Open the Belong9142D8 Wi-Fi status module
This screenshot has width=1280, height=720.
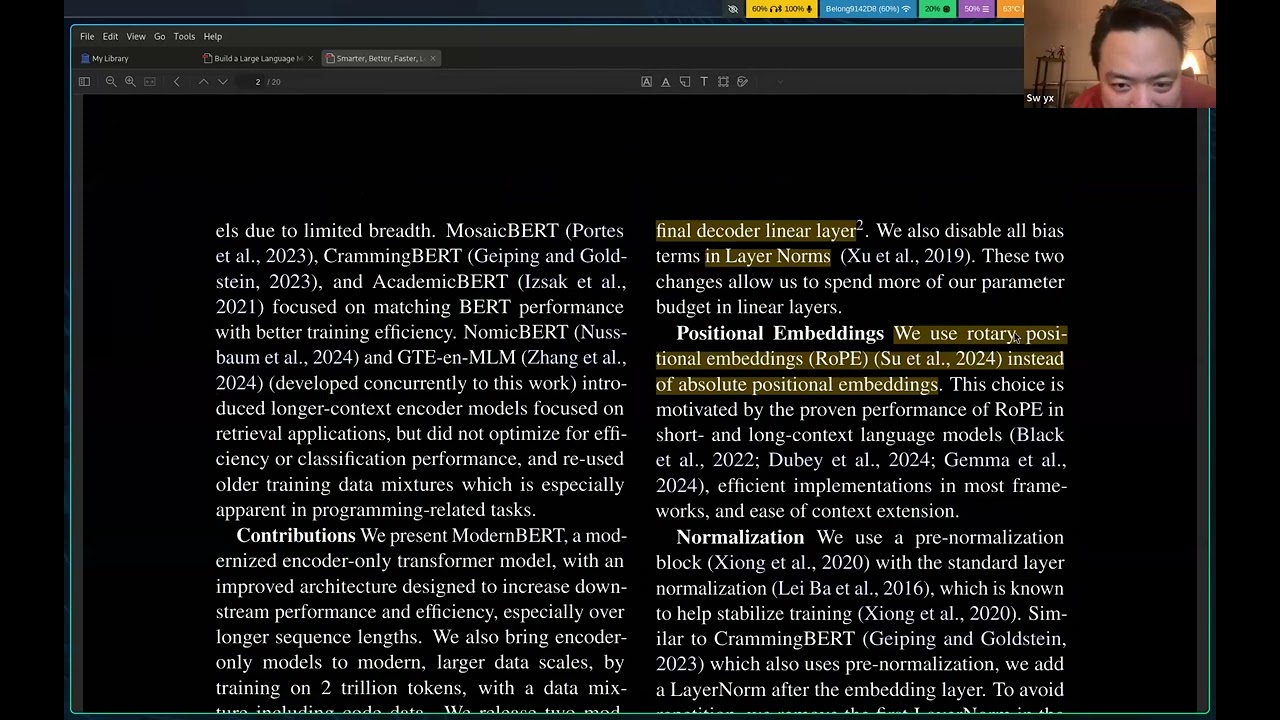tap(867, 9)
